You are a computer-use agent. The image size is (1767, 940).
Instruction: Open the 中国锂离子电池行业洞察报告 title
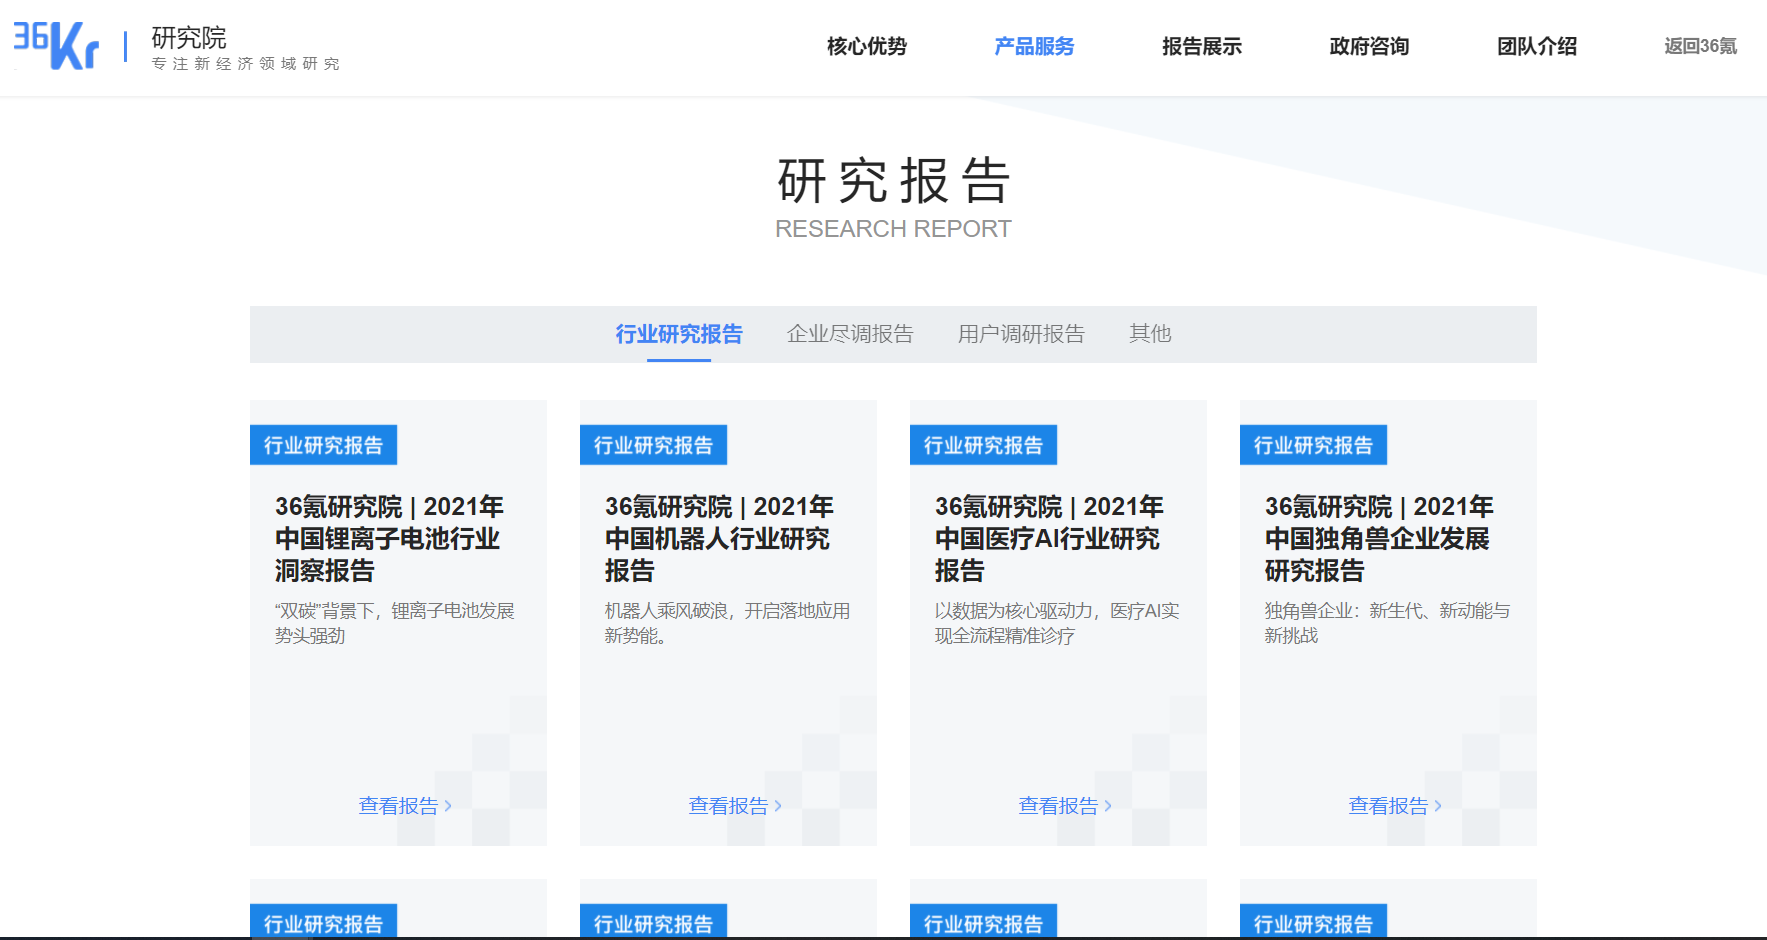point(389,539)
